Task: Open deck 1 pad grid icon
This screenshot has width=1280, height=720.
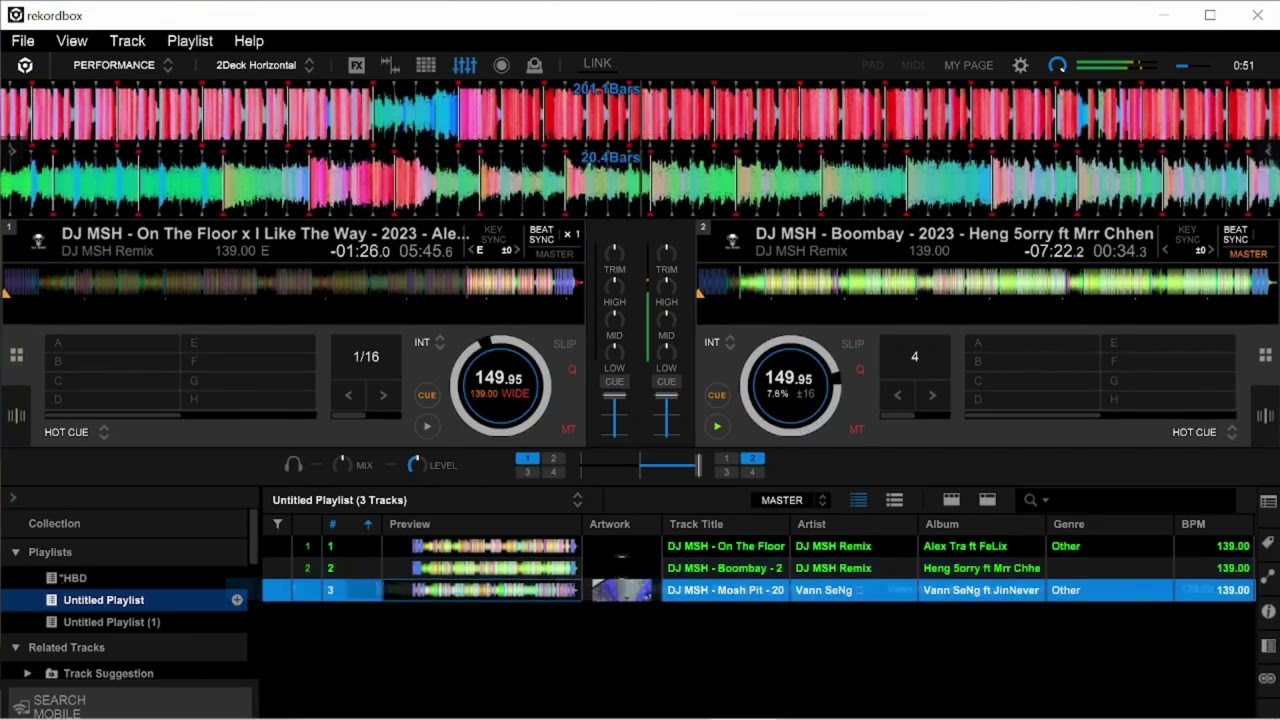Action: (x=16, y=355)
